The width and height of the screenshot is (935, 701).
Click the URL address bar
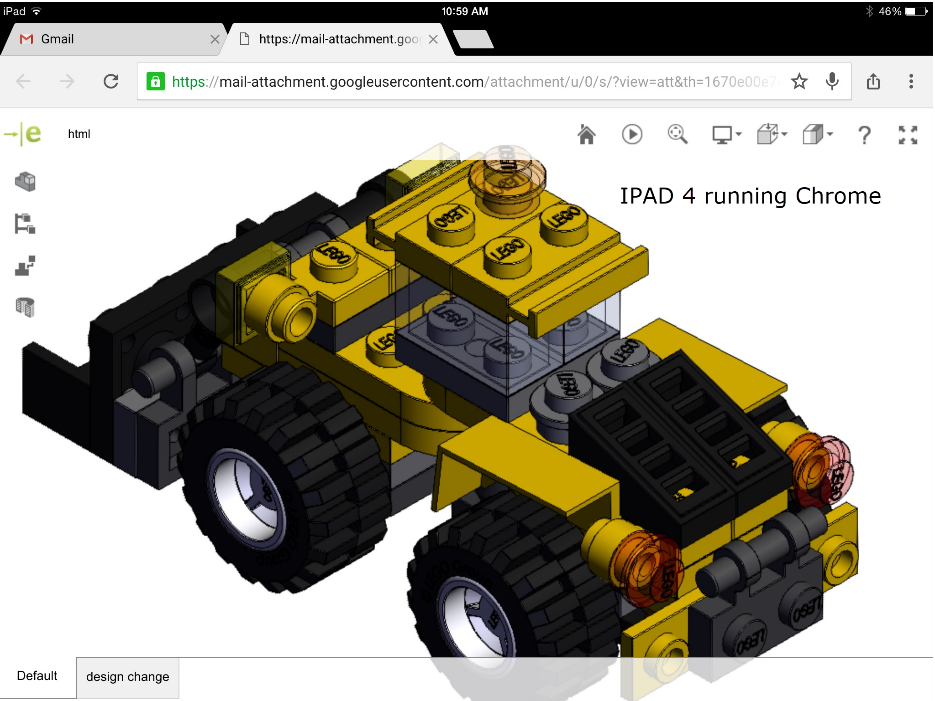coord(494,82)
